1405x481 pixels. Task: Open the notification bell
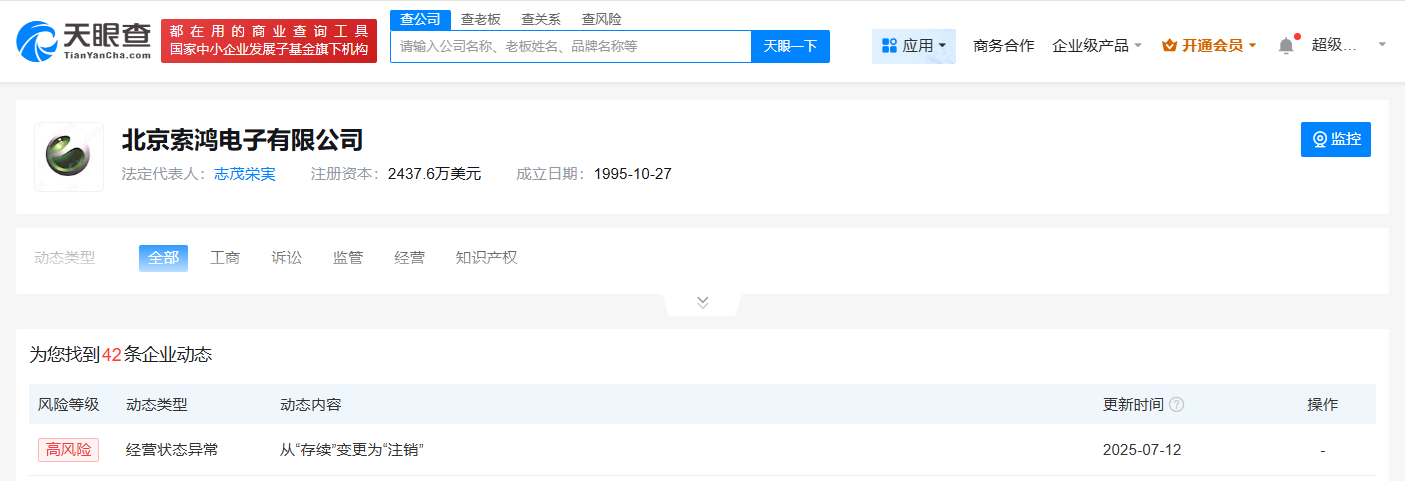(1286, 46)
